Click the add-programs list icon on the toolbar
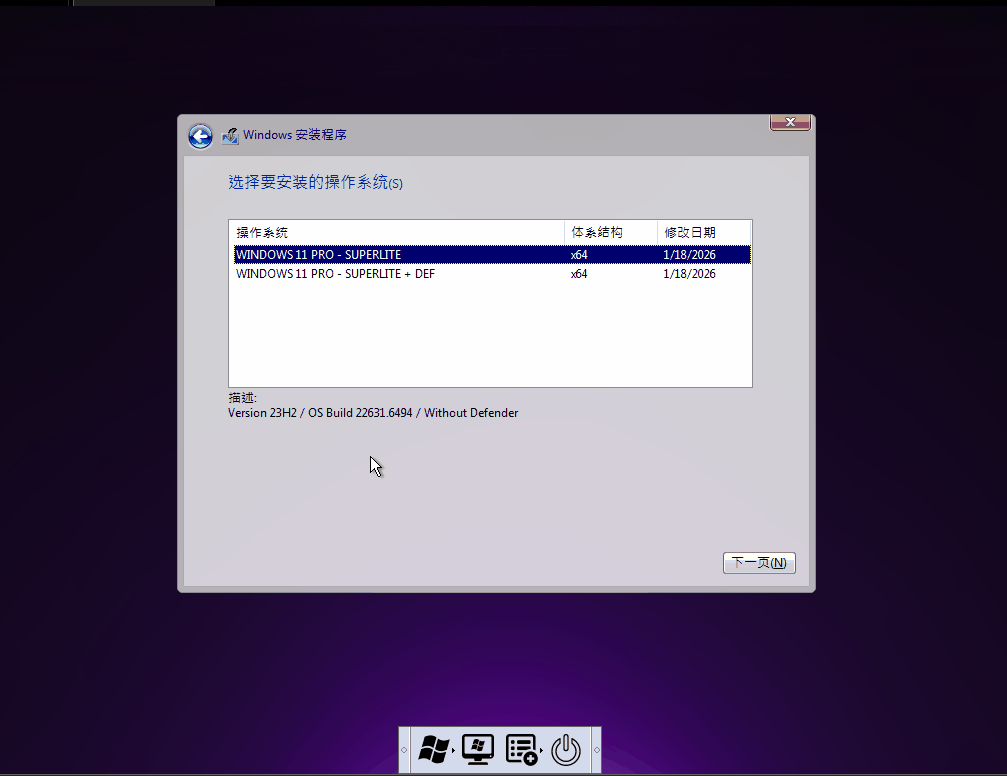The height and width of the screenshot is (776, 1007). pyautogui.click(x=521, y=748)
